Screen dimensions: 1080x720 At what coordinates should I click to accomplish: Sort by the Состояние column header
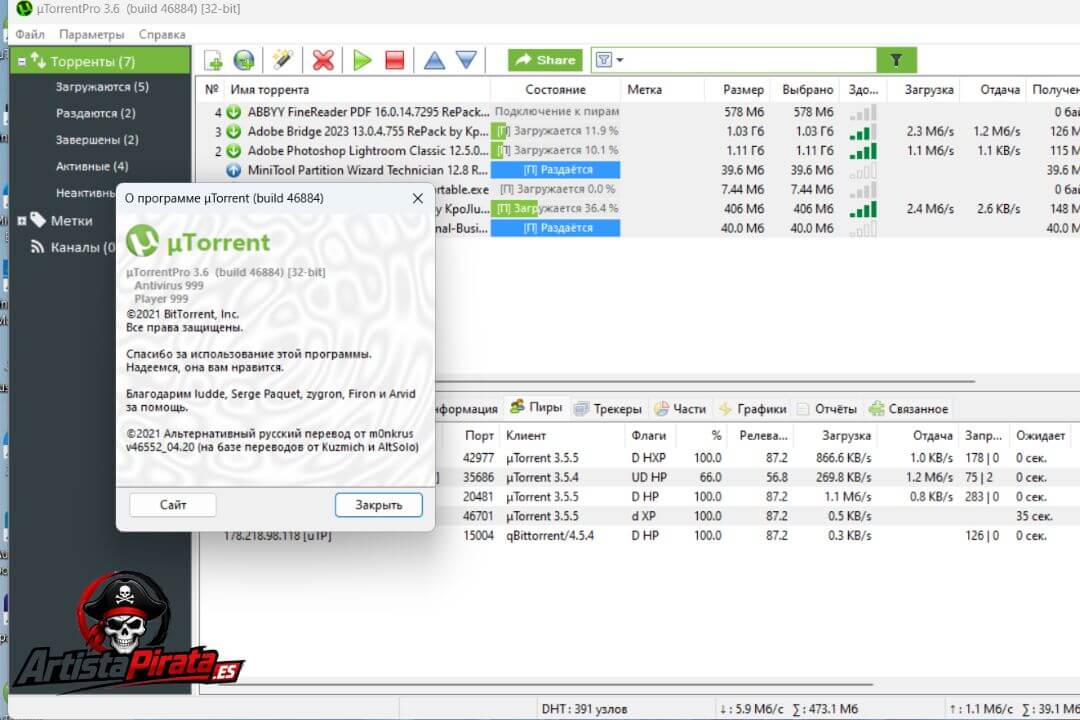tap(555, 90)
